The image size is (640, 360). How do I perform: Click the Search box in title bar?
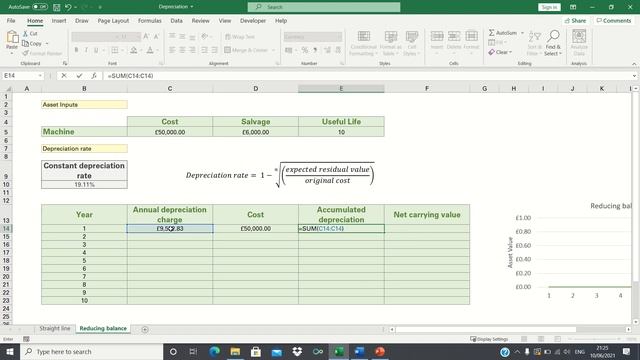(324, 7)
